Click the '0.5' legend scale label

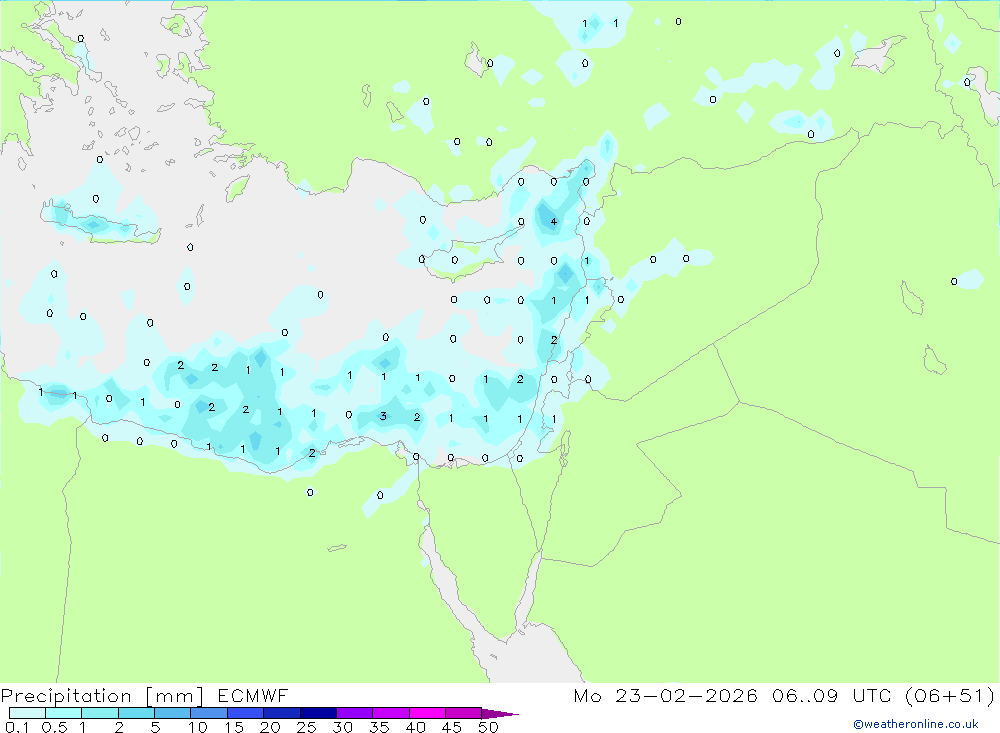pyautogui.click(x=54, y=727)
